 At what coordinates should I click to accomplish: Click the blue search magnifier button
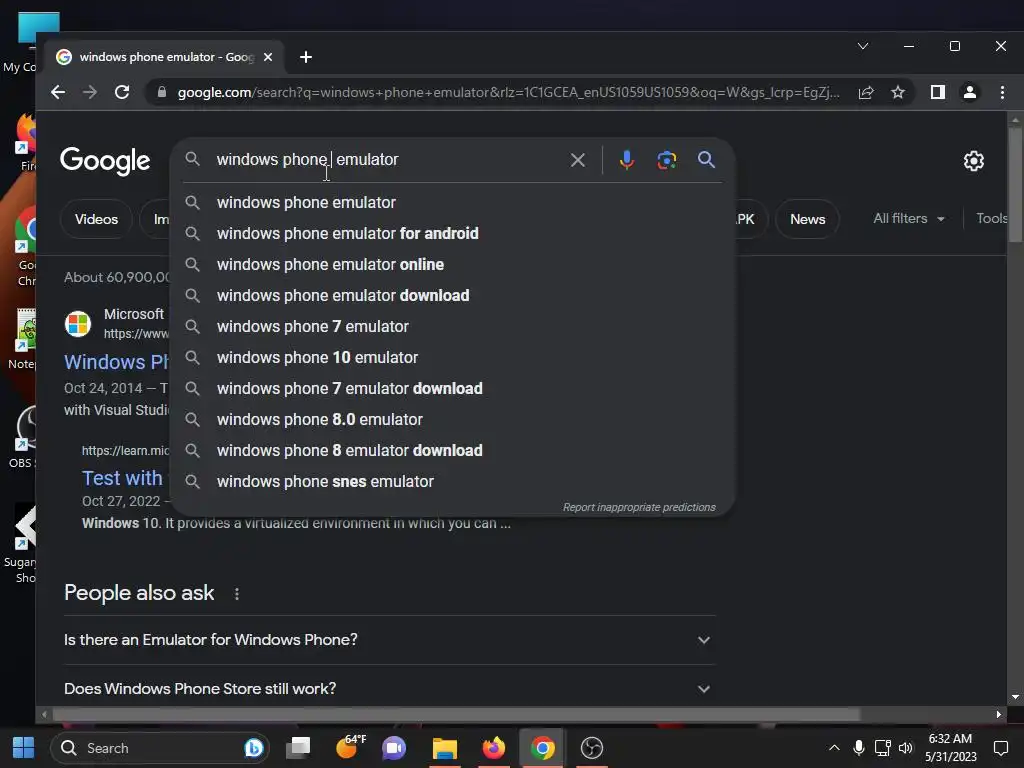tap(706, 159)
